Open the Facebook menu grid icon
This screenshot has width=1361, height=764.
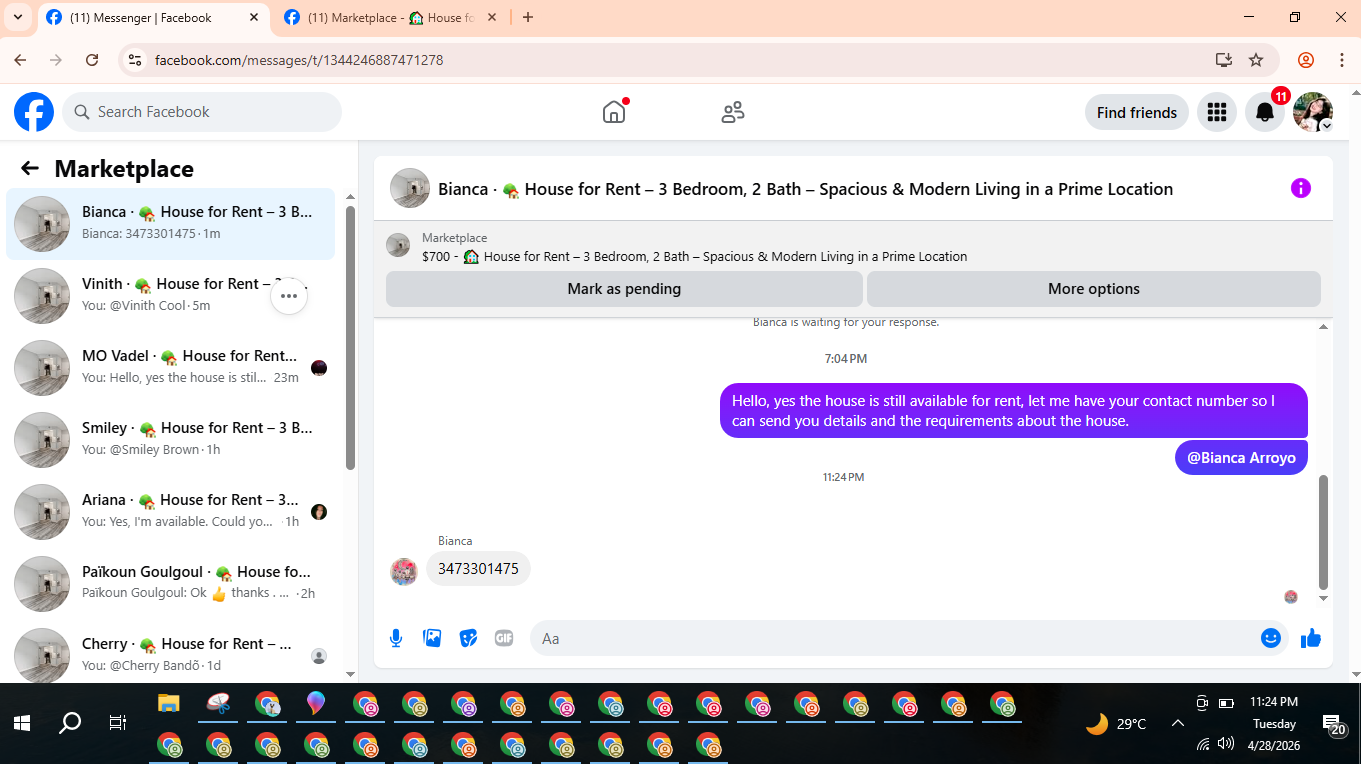point(1217,112)
